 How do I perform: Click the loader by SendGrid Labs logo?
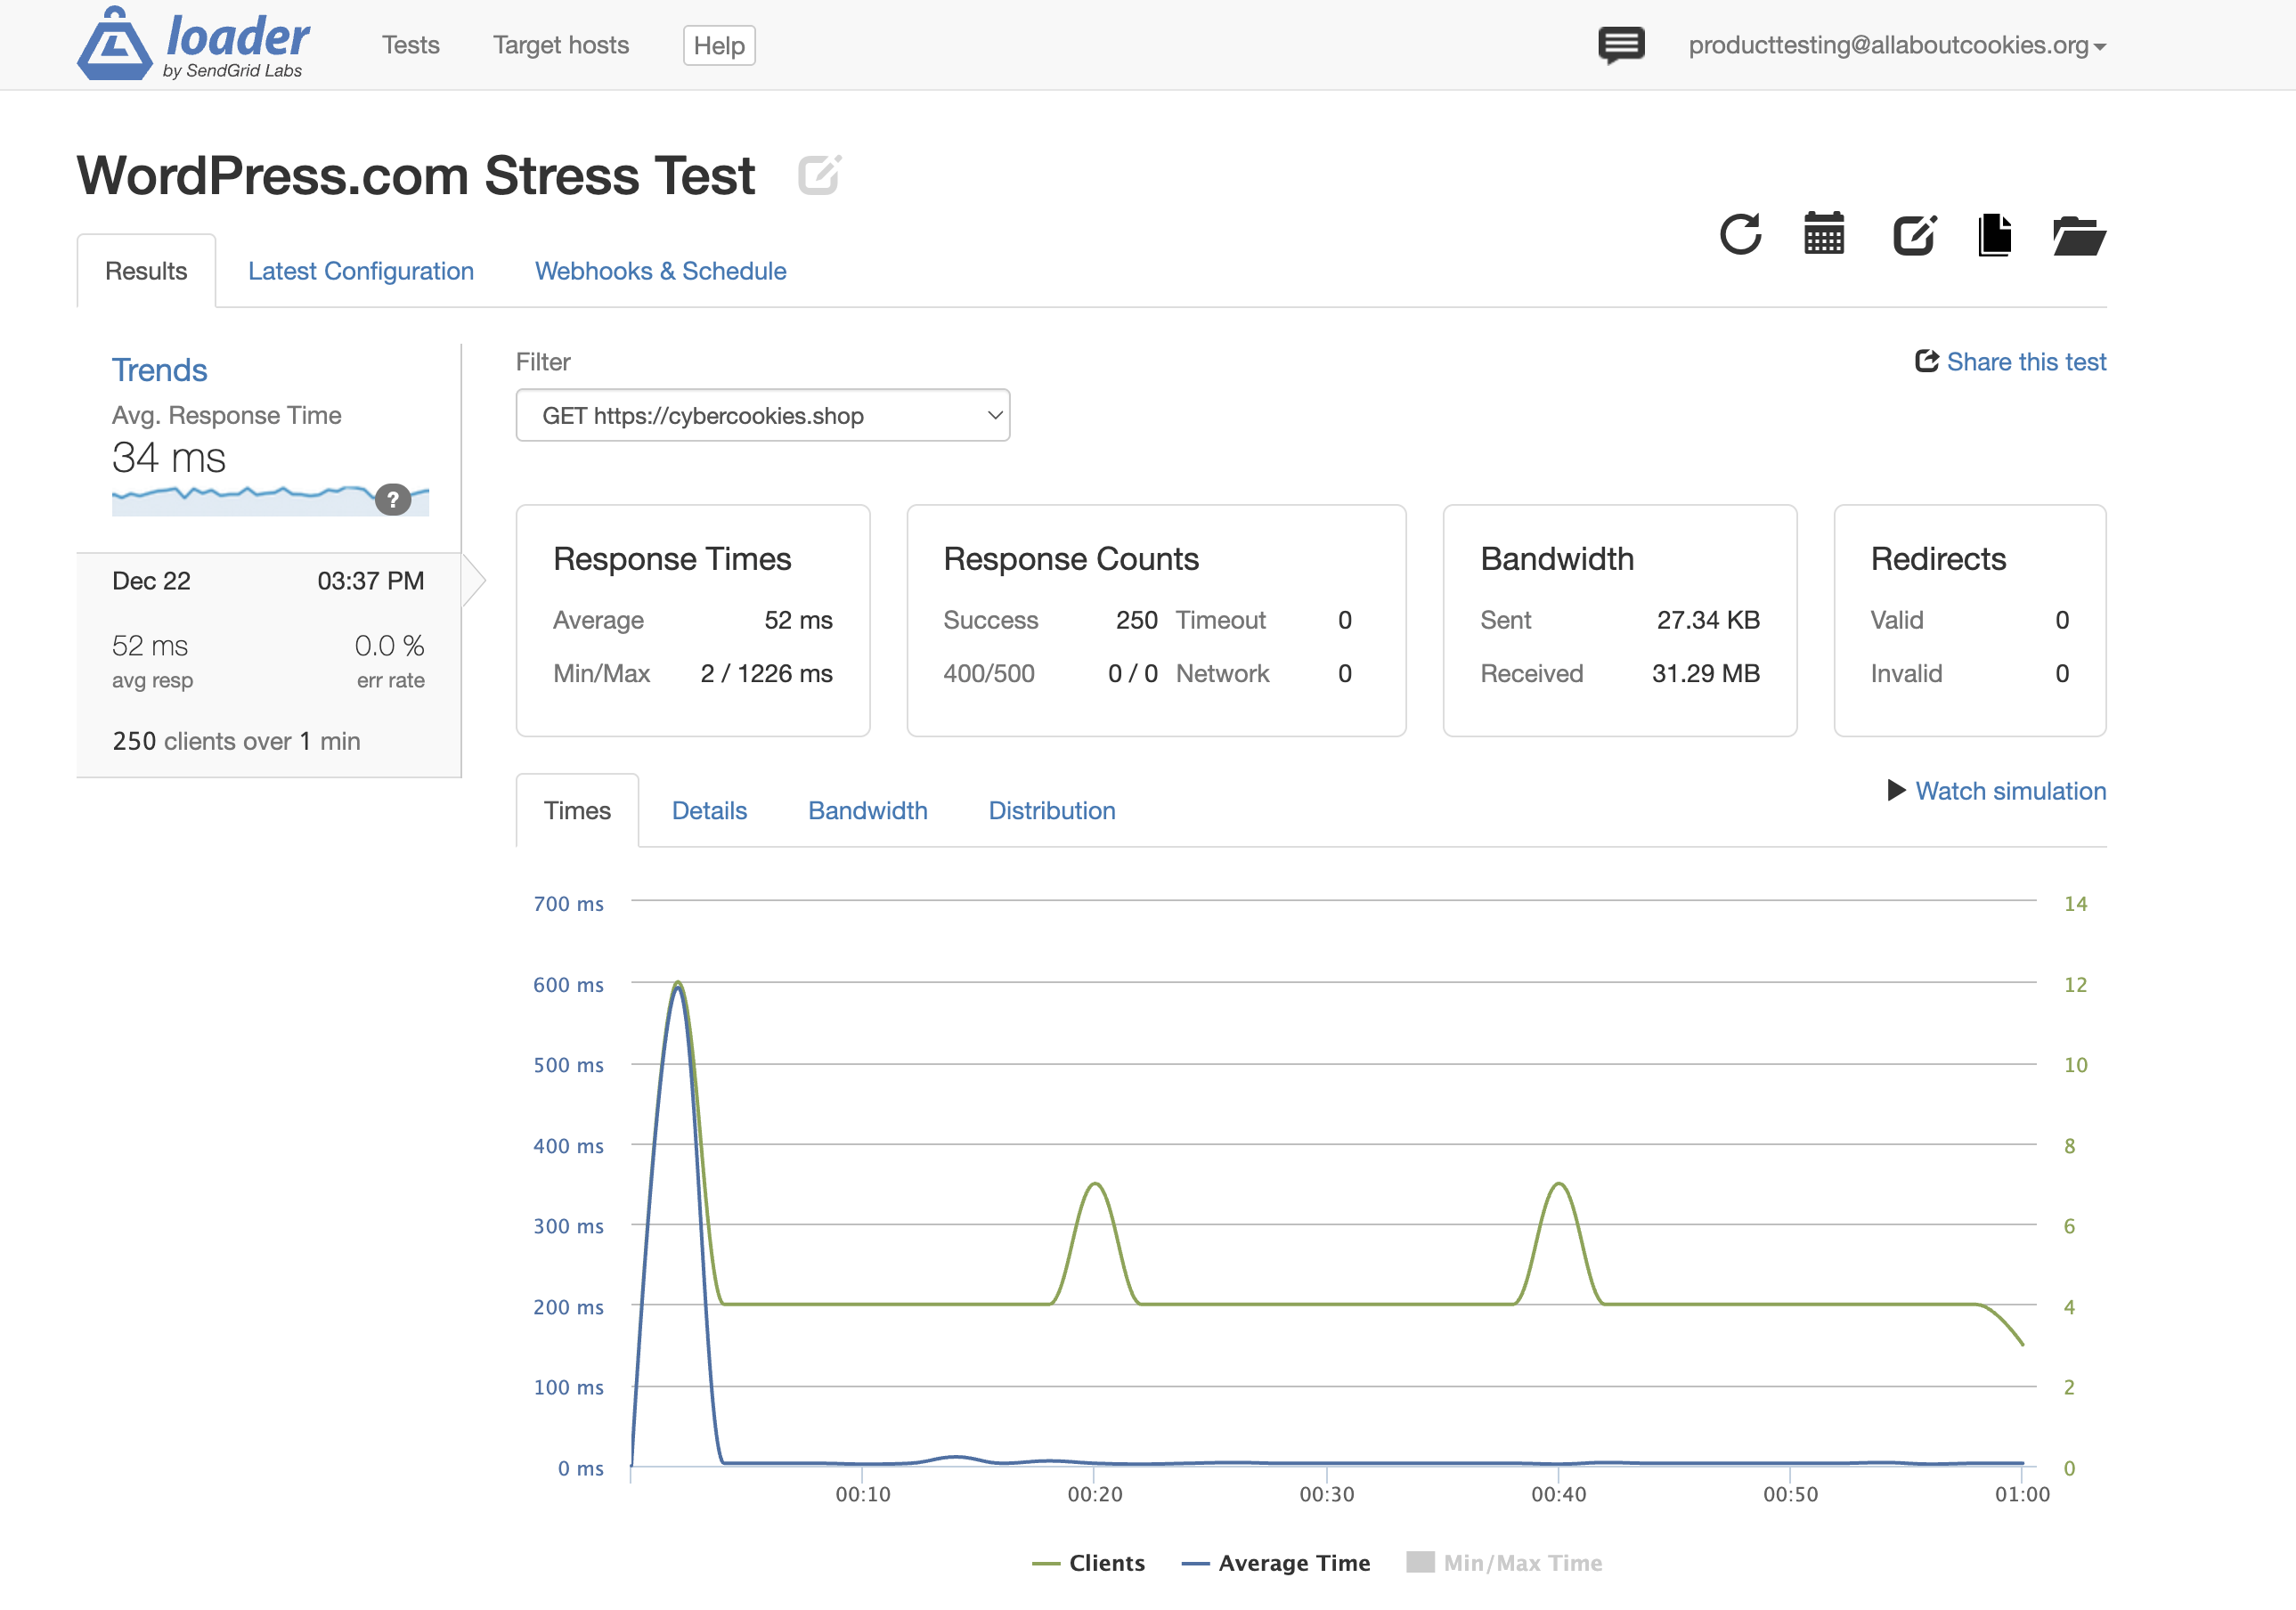193,44
